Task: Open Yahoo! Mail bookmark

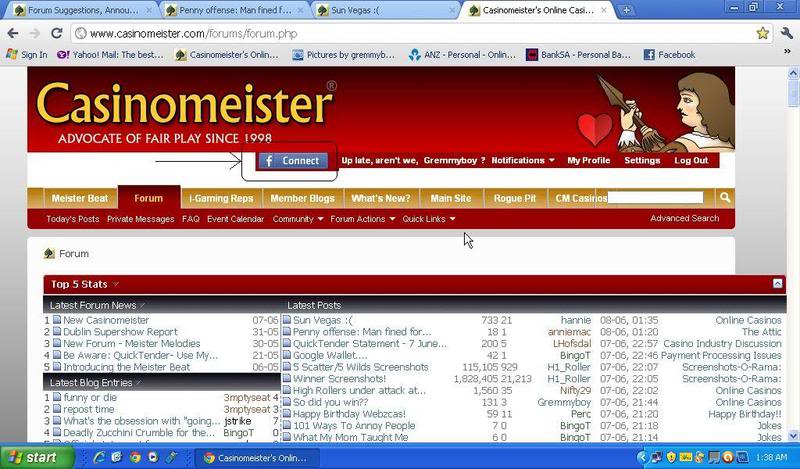Action: [x=110, y=55]
